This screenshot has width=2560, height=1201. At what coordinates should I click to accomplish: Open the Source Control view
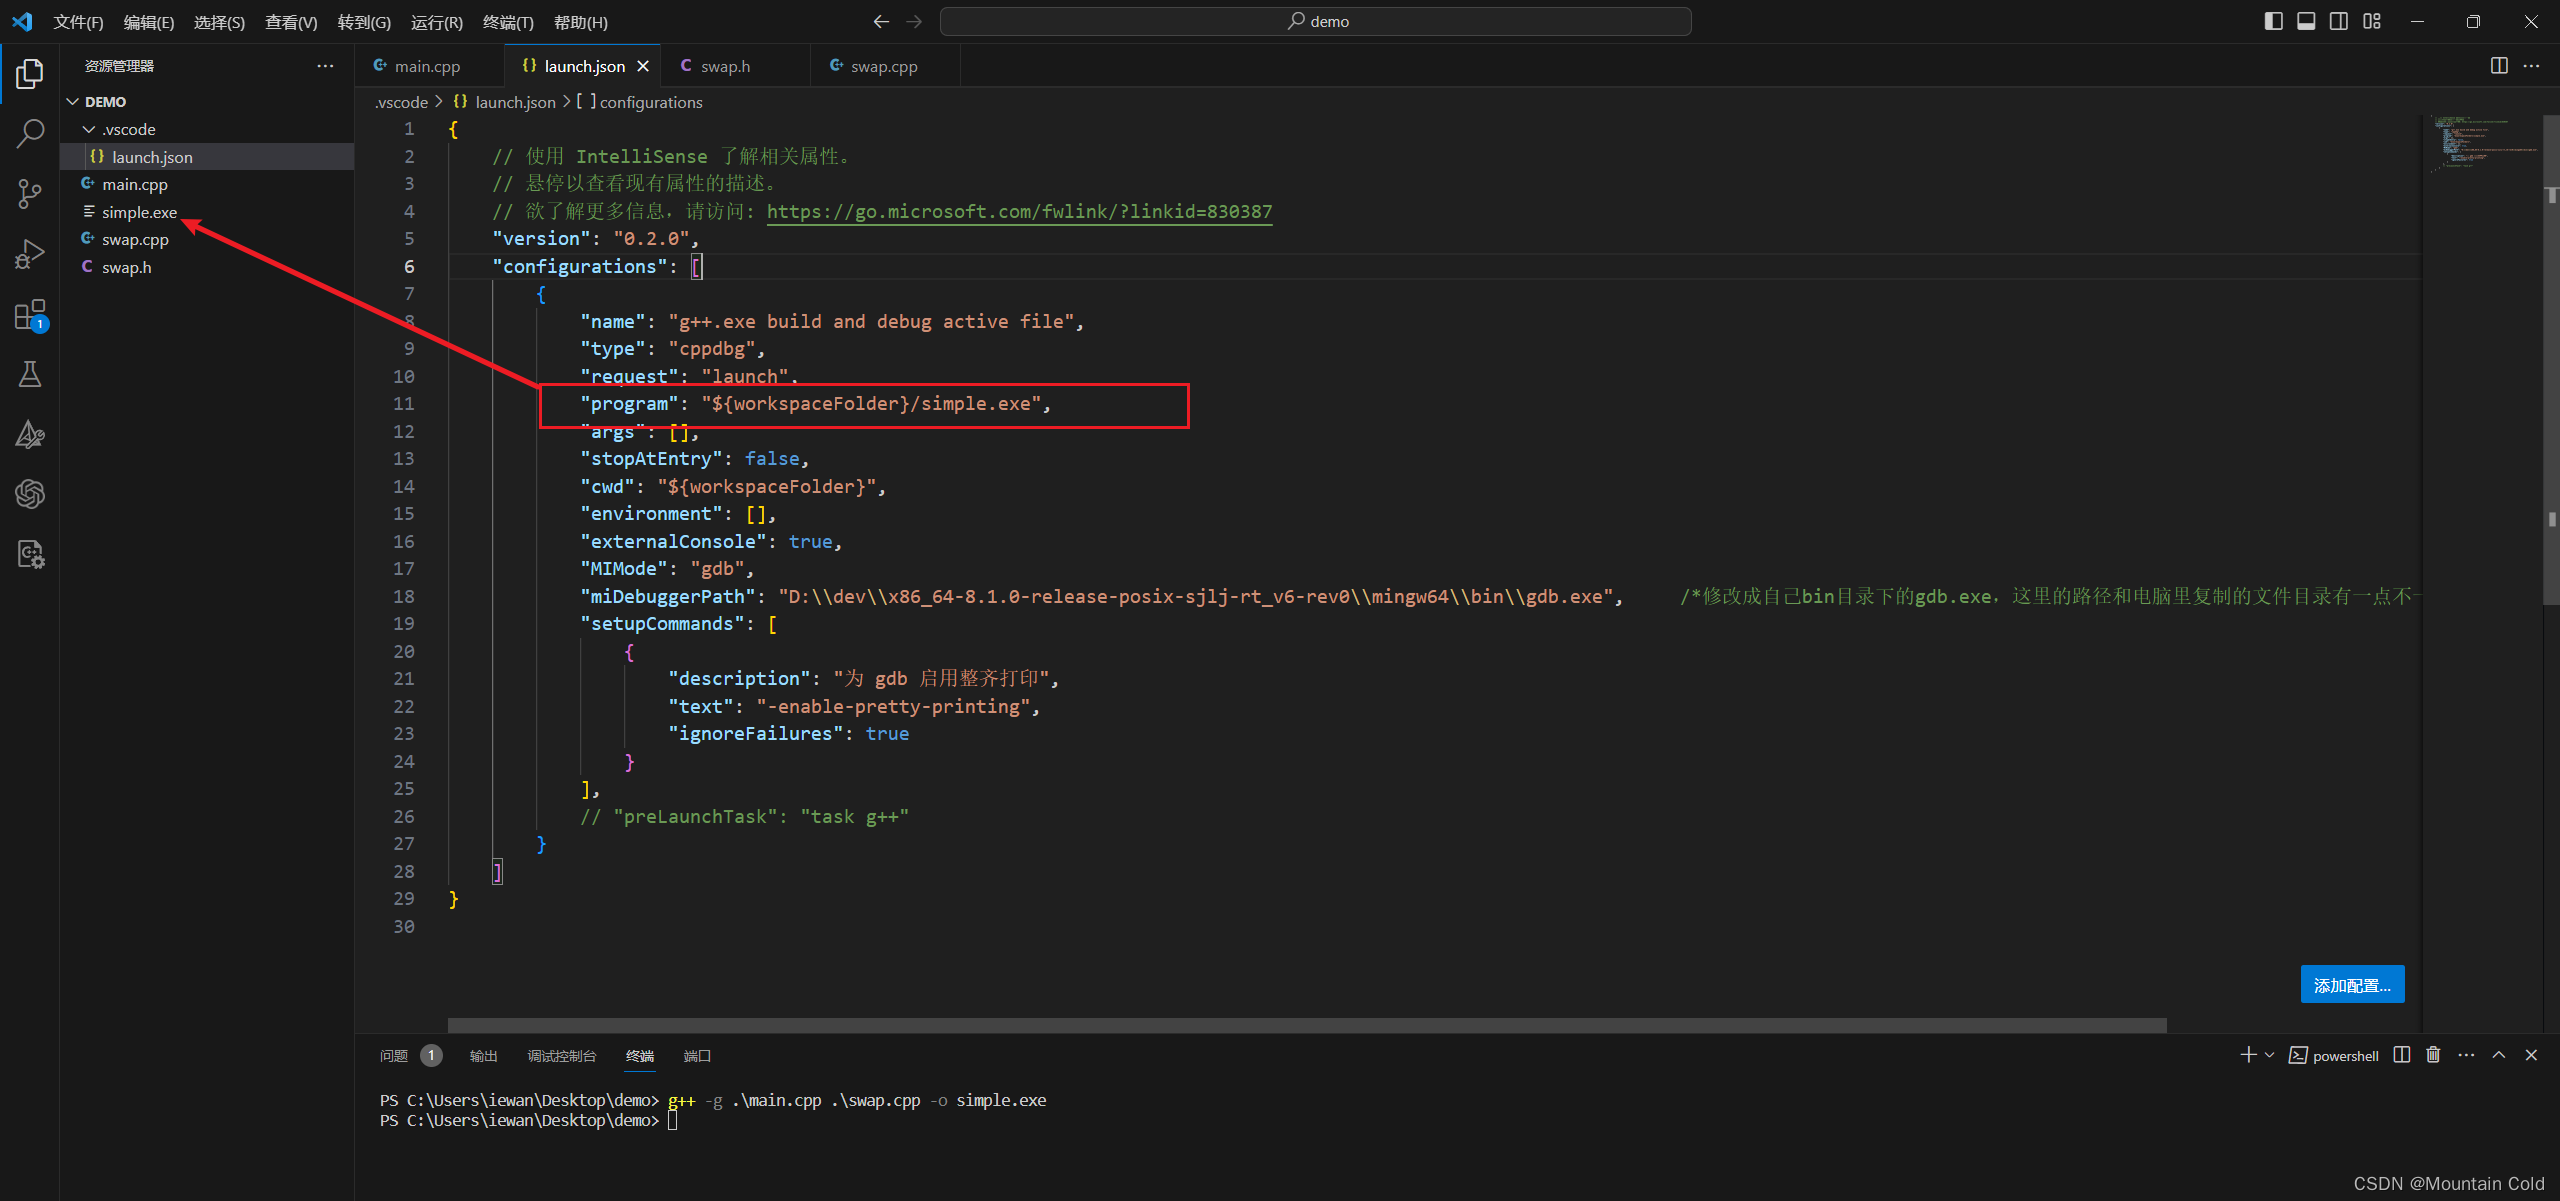pos(30,193)
